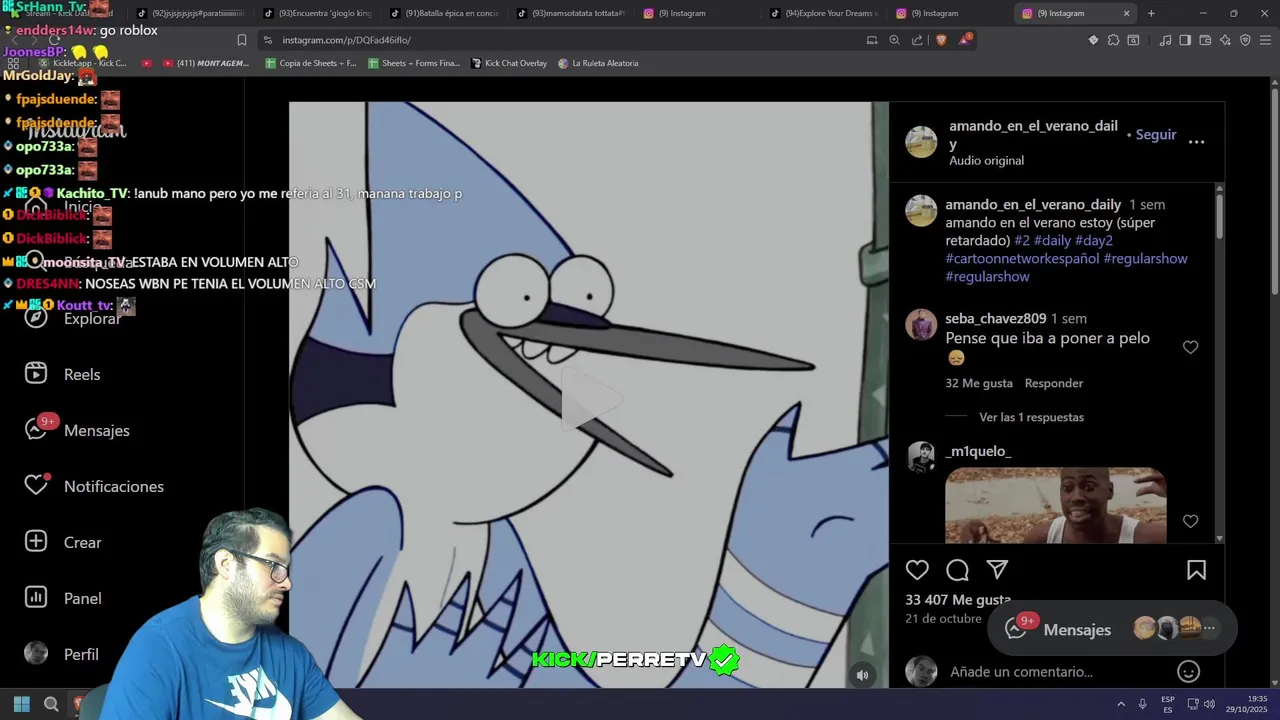Open Brave Wallet icon
Screen dimensions: 1280x720
pyautogui.click(x=1205, y=40)
